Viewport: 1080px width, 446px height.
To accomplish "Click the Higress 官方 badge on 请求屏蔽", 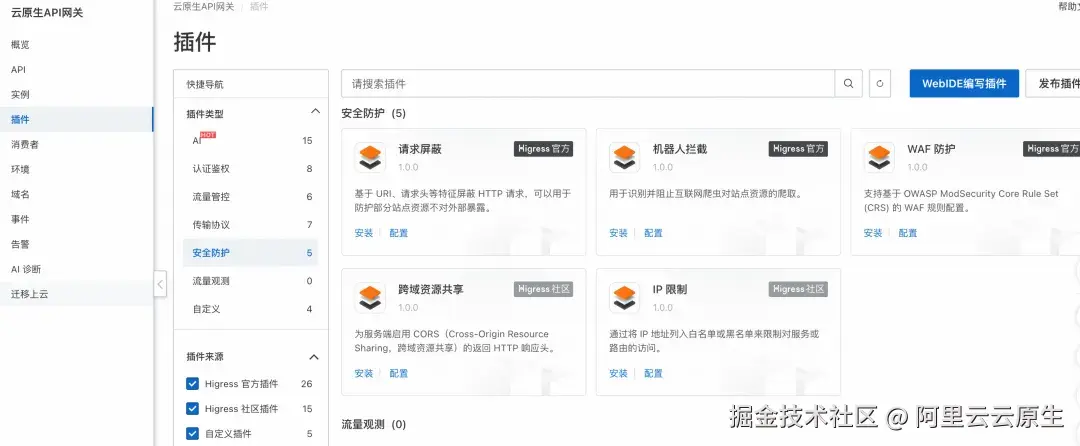I will point(543,149).
